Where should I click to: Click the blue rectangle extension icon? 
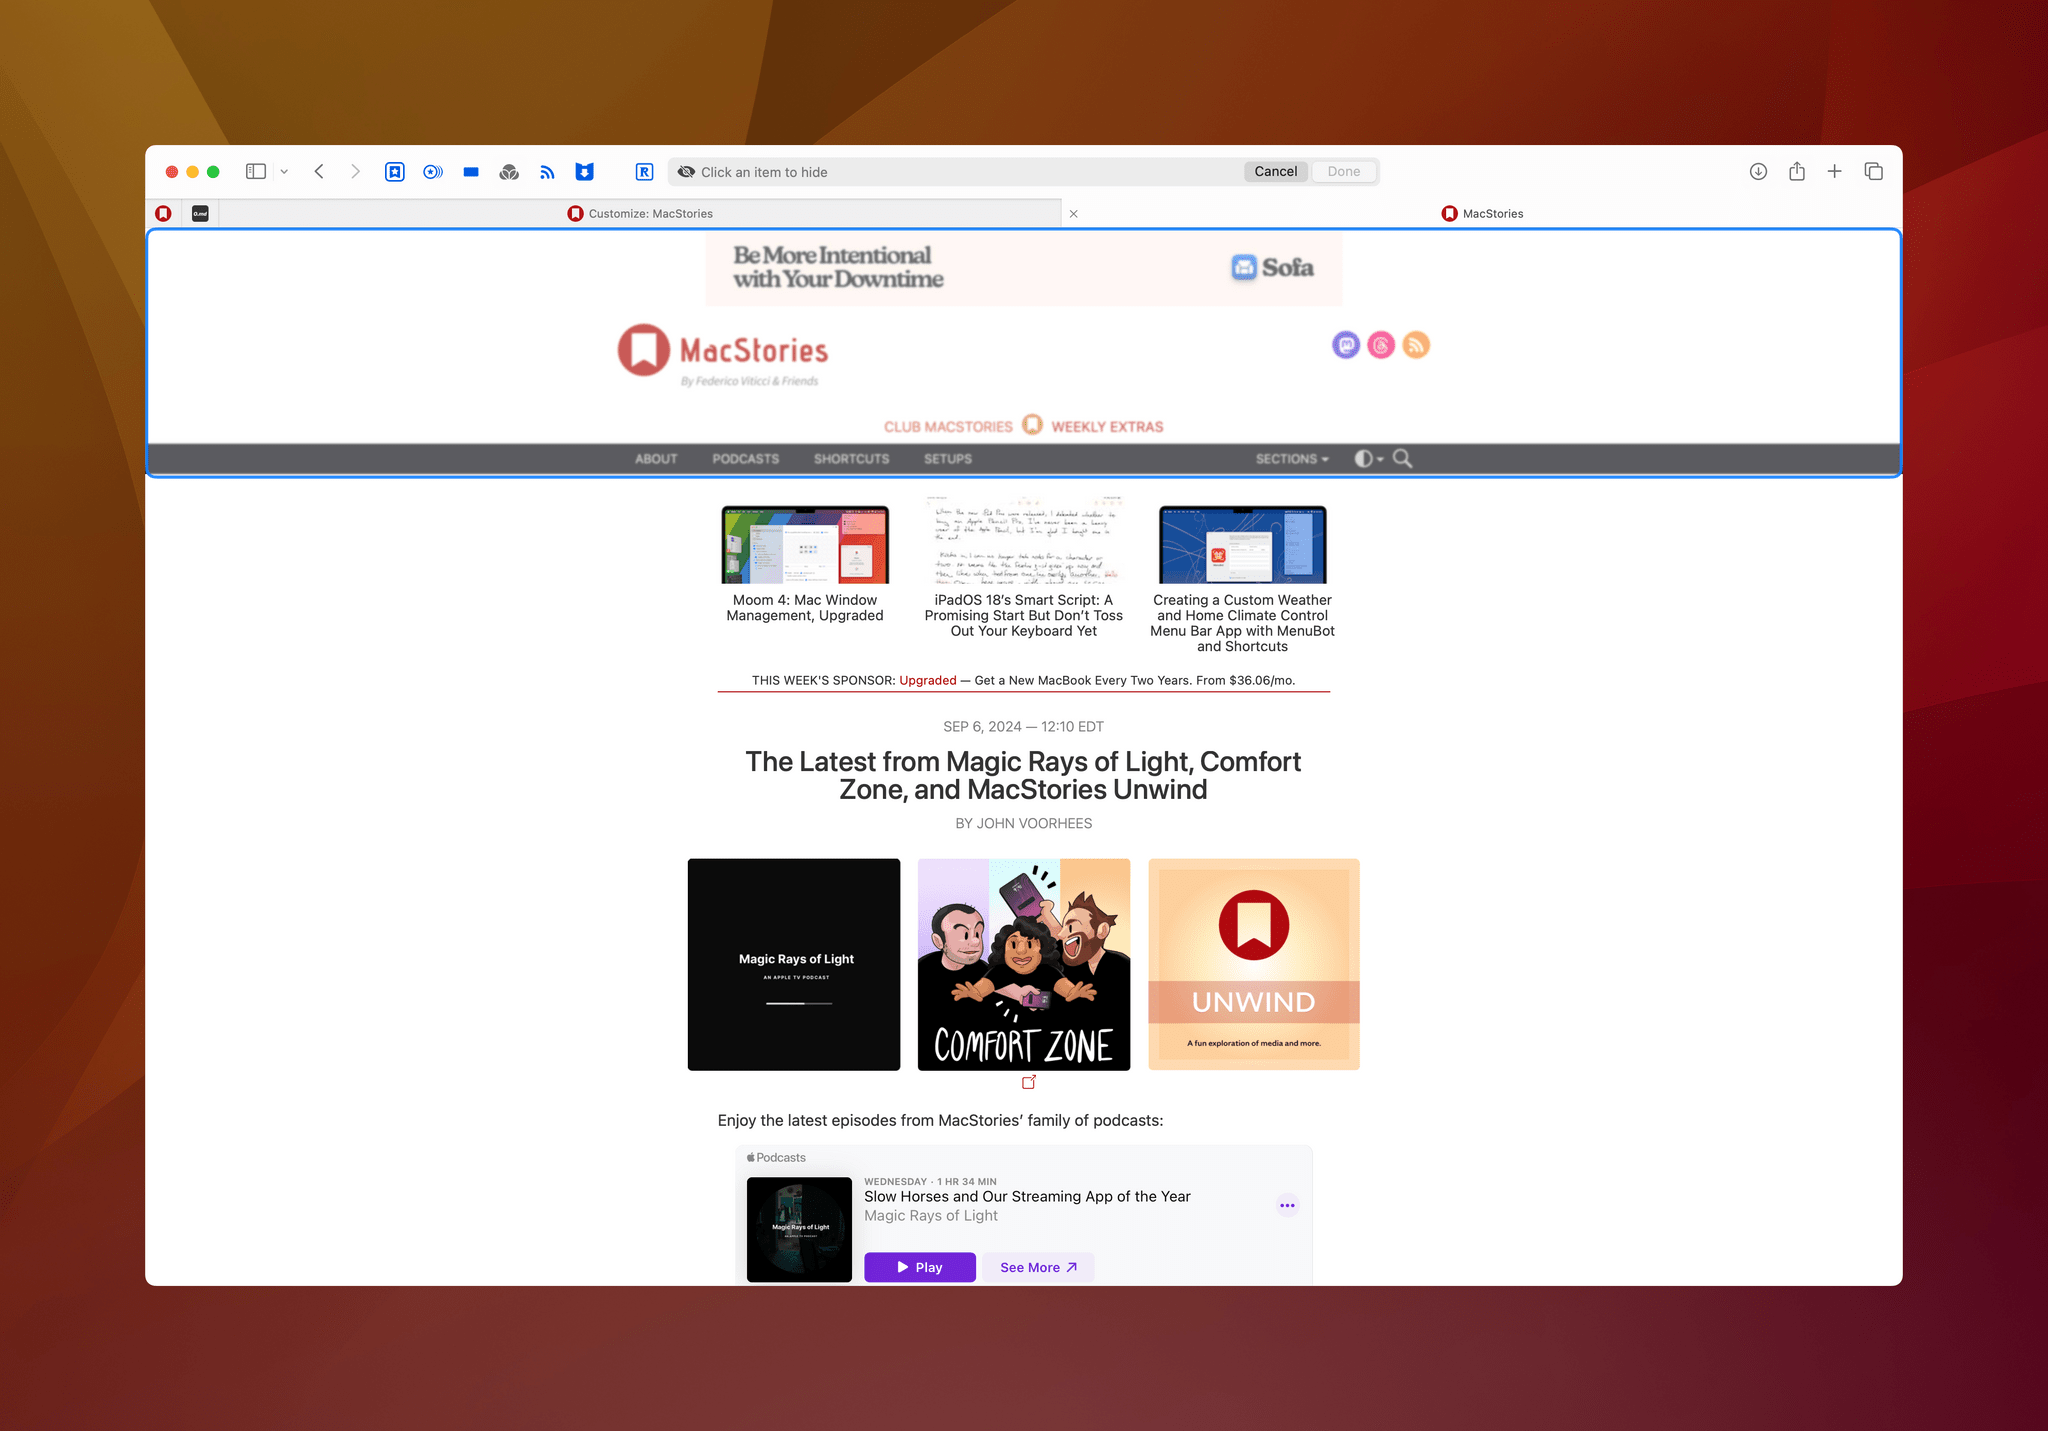(x=471, y=172)
